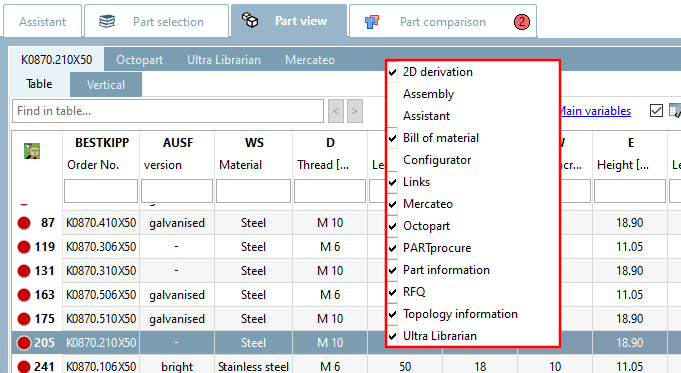Switch to Table view

point(39,84)
